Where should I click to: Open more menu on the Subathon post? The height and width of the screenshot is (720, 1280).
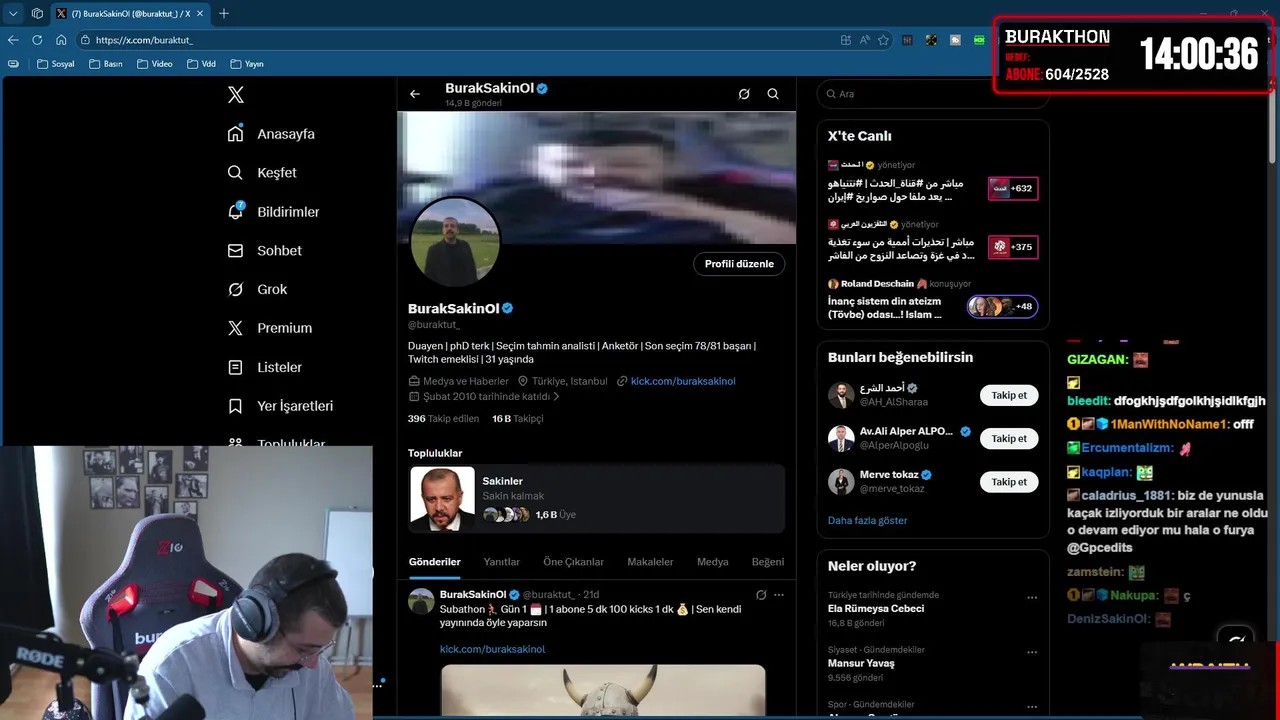779,595
